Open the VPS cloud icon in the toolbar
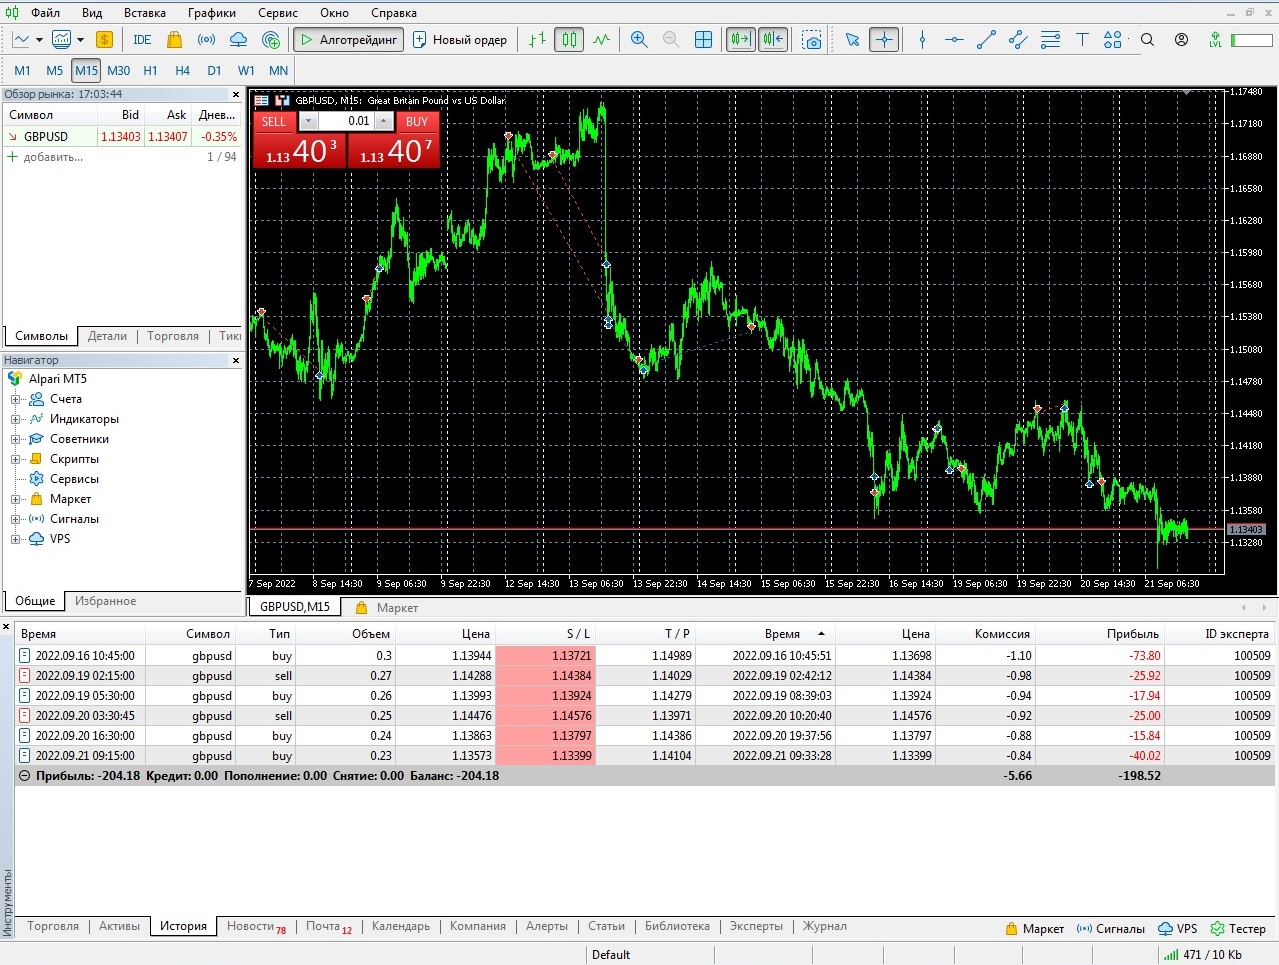Viewport: 1279px width, 965px height. (238, 40)
